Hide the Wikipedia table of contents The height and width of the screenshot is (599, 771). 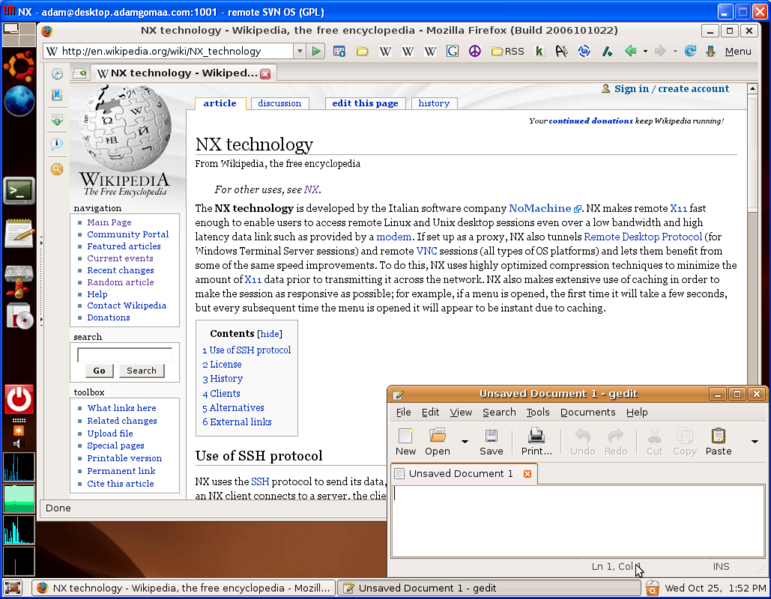(x=269, y=334)
